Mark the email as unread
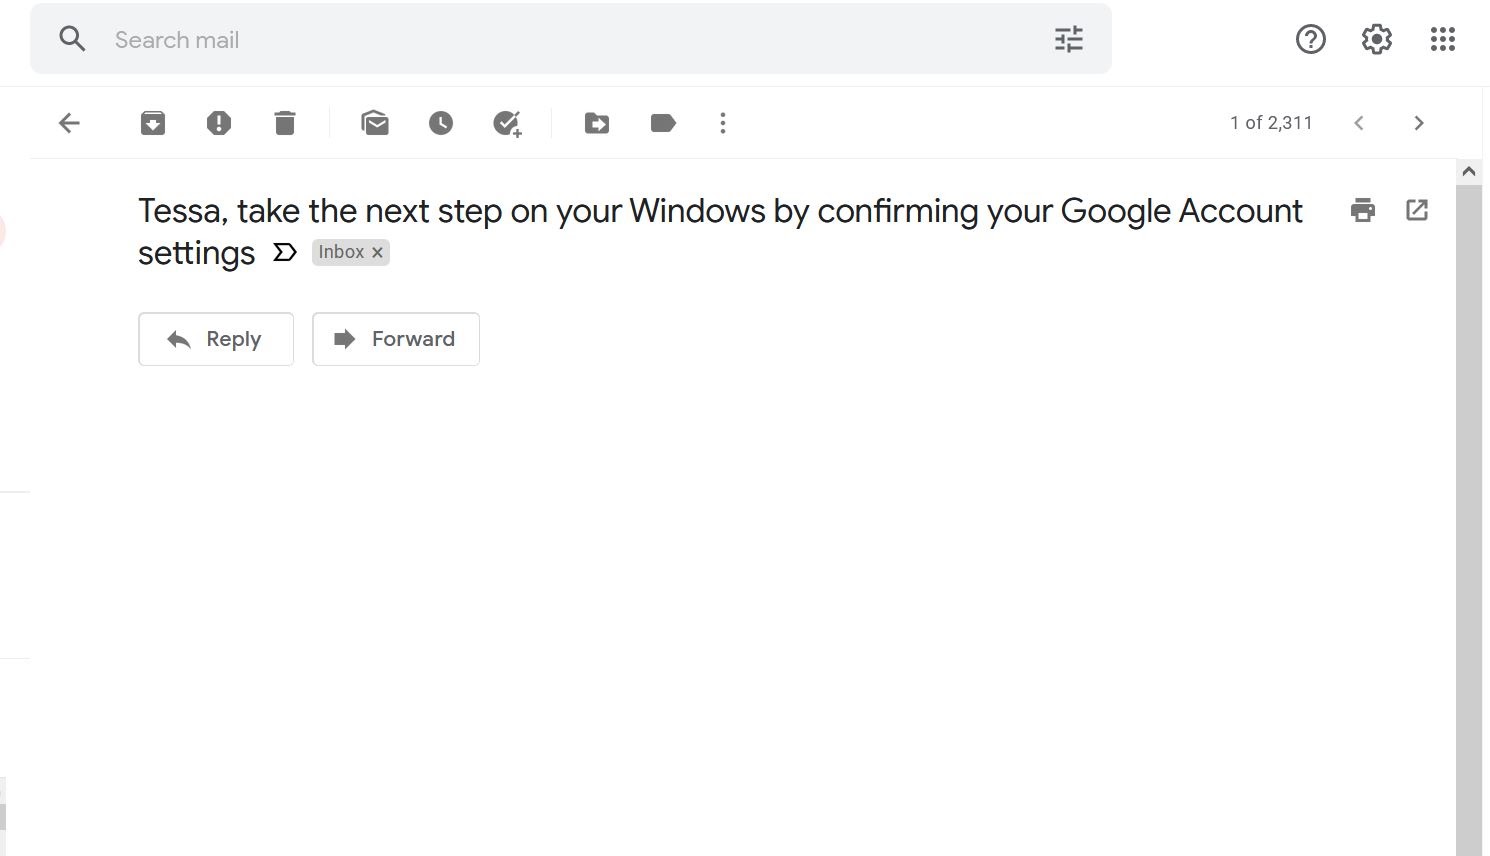The image size is (1490, 856). tap(375, 122)
